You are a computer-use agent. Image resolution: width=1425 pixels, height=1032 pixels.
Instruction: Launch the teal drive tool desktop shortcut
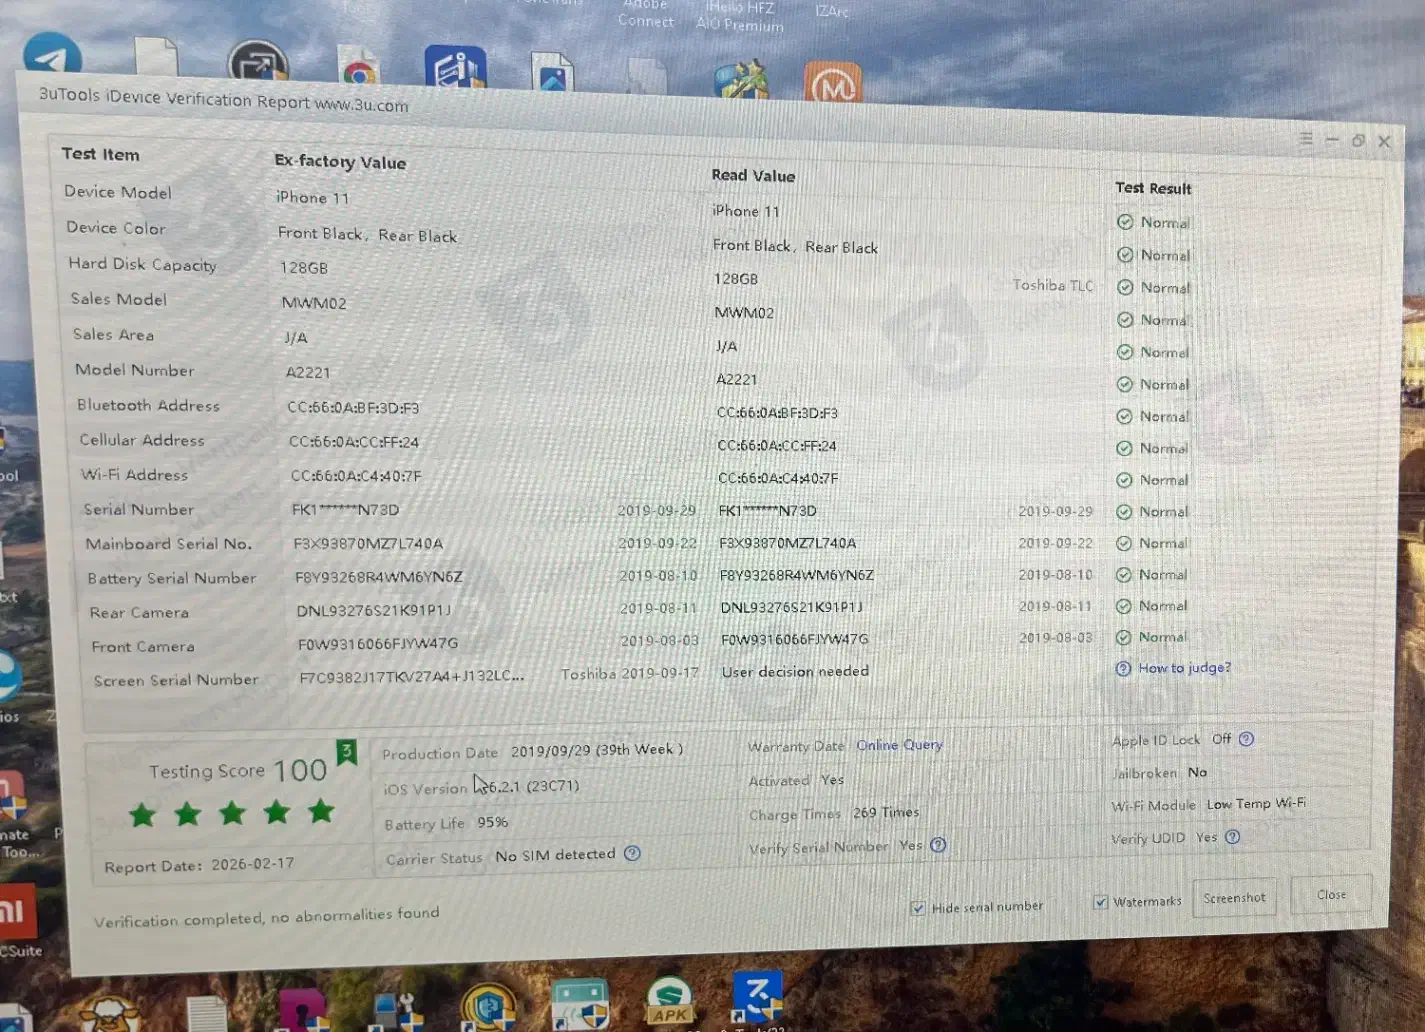pyautogui.click(x=580, y=1004)
